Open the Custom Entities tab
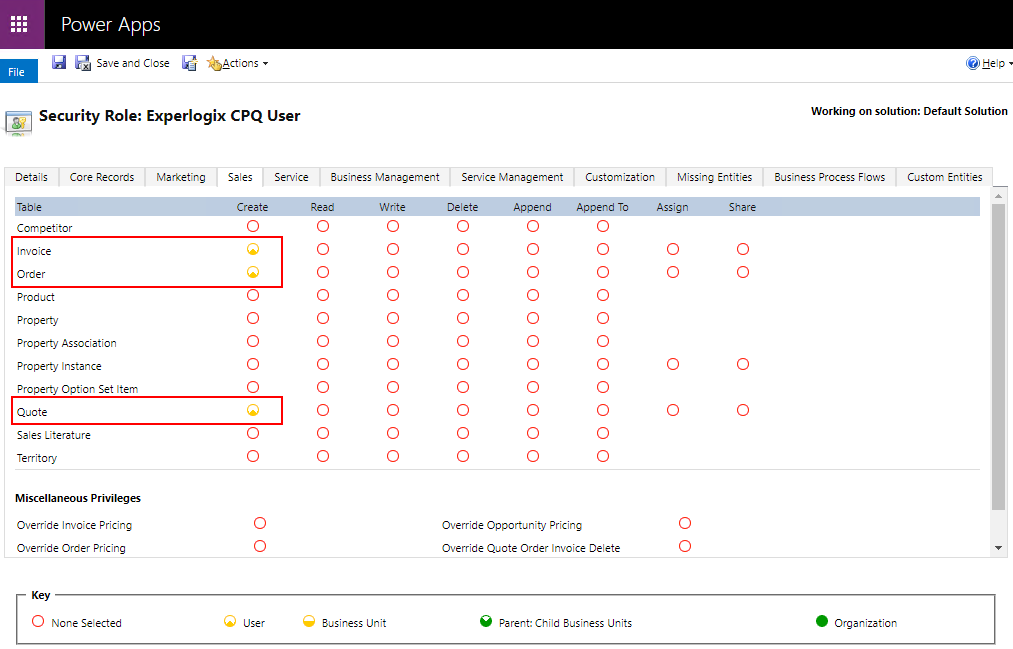Screen dimensions: 1013x649 coord(945,177)
